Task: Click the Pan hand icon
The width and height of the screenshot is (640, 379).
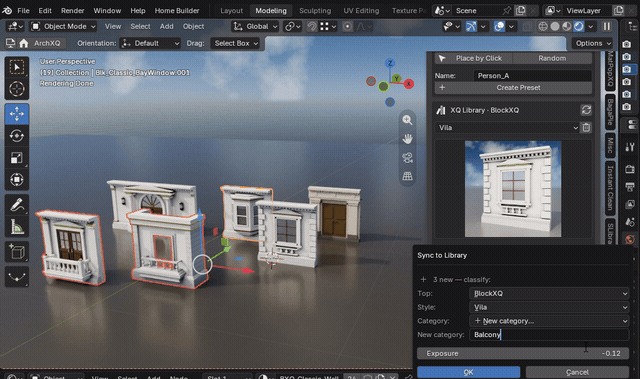Action: pyautogui.click(x=407, y=139)
